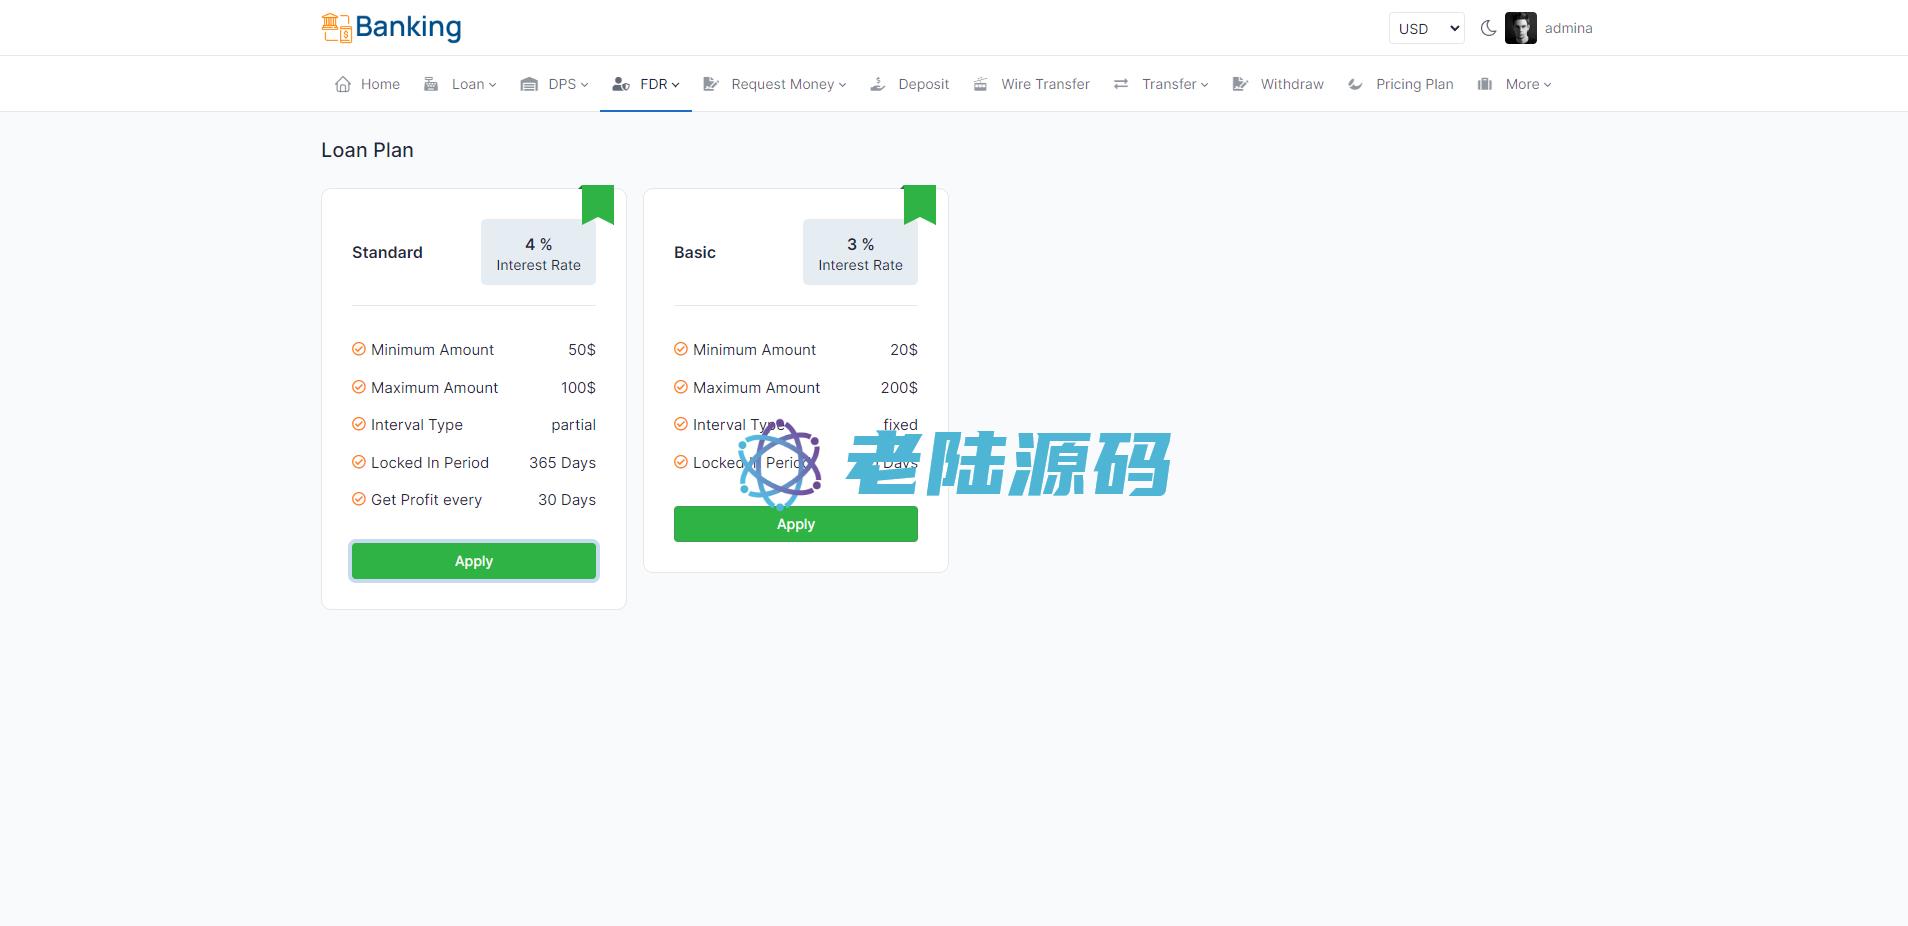Apply for the Basic plan
Viewport: 1908px width, 926px height.
click(x=795, y=524)
